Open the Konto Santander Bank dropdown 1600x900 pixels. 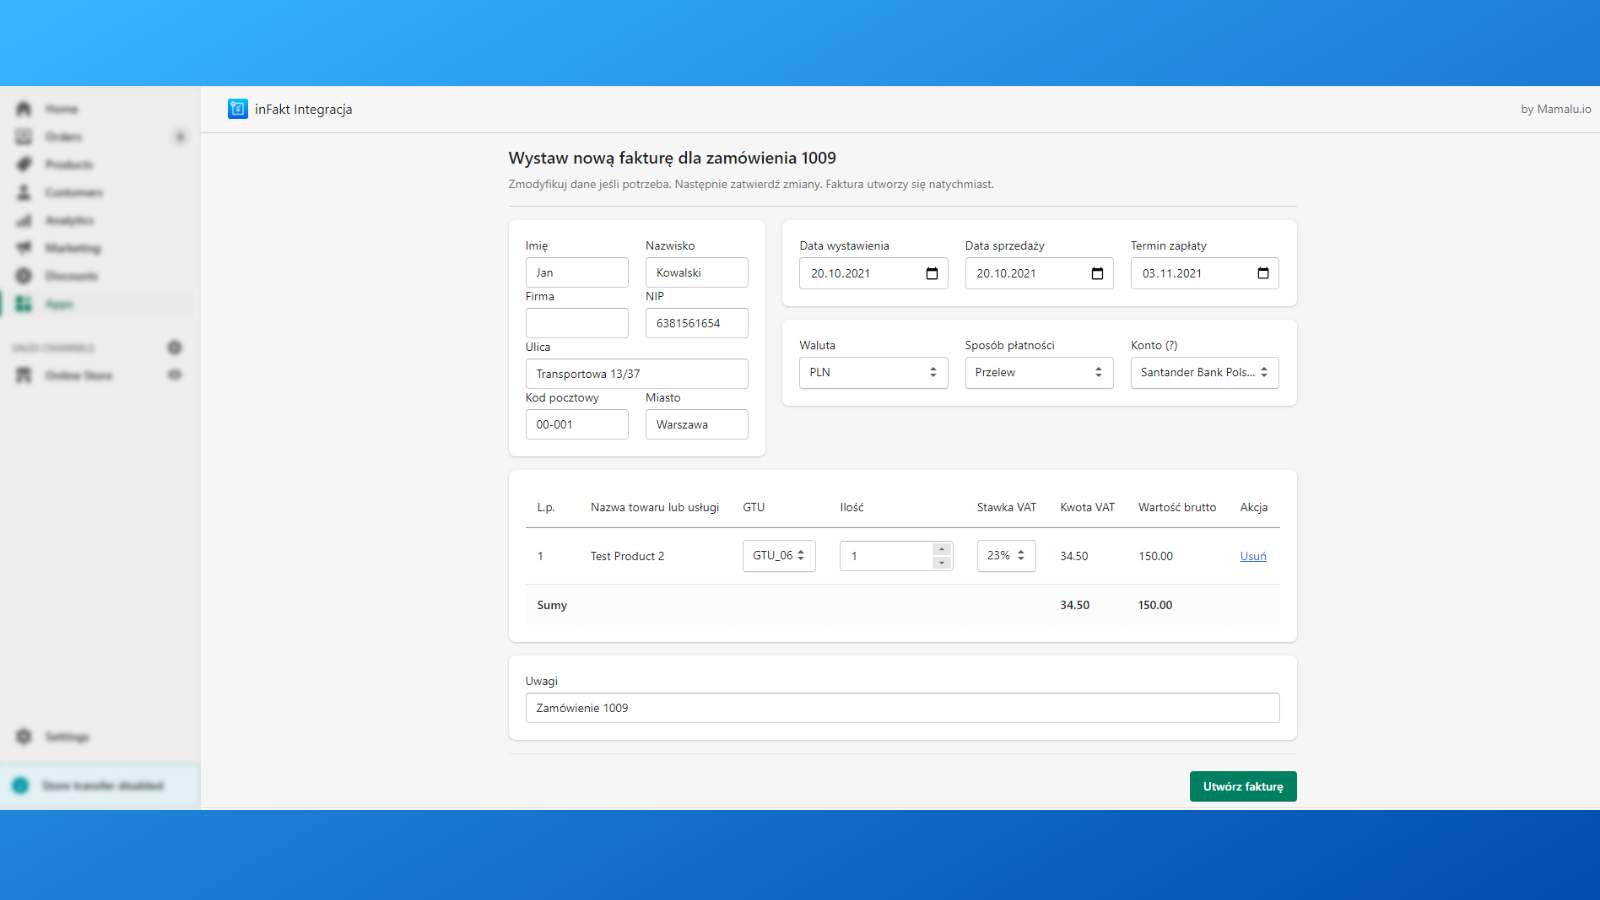coord(1205,372)
